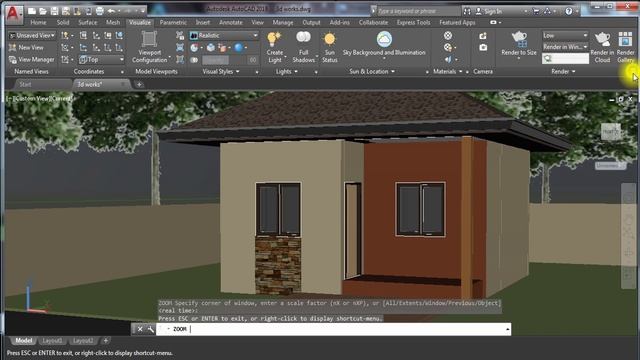Image resolution: width=640 pixels, height=360 pixels.
Task: Add a new layout with the plus
Action: 106,340
